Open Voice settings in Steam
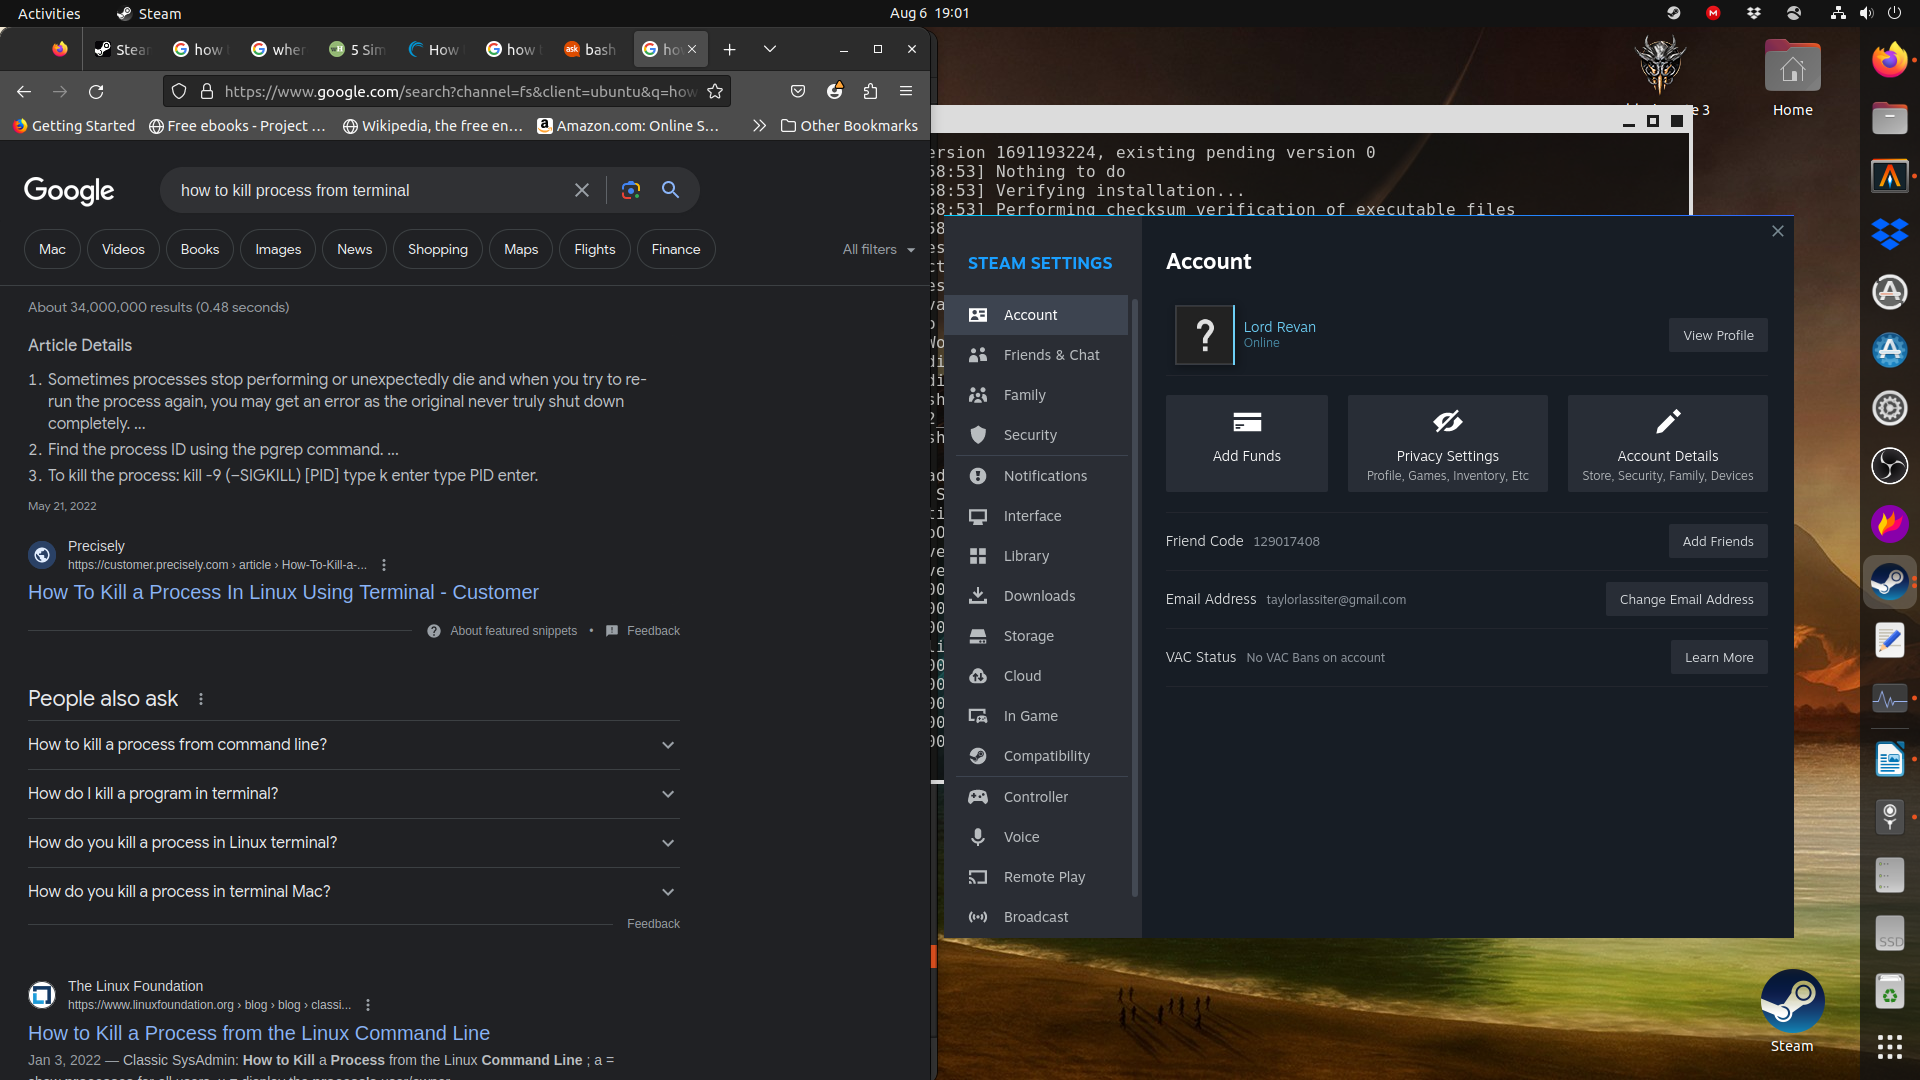Viewport: 1920px width, 1080px height. (1021, 836)
